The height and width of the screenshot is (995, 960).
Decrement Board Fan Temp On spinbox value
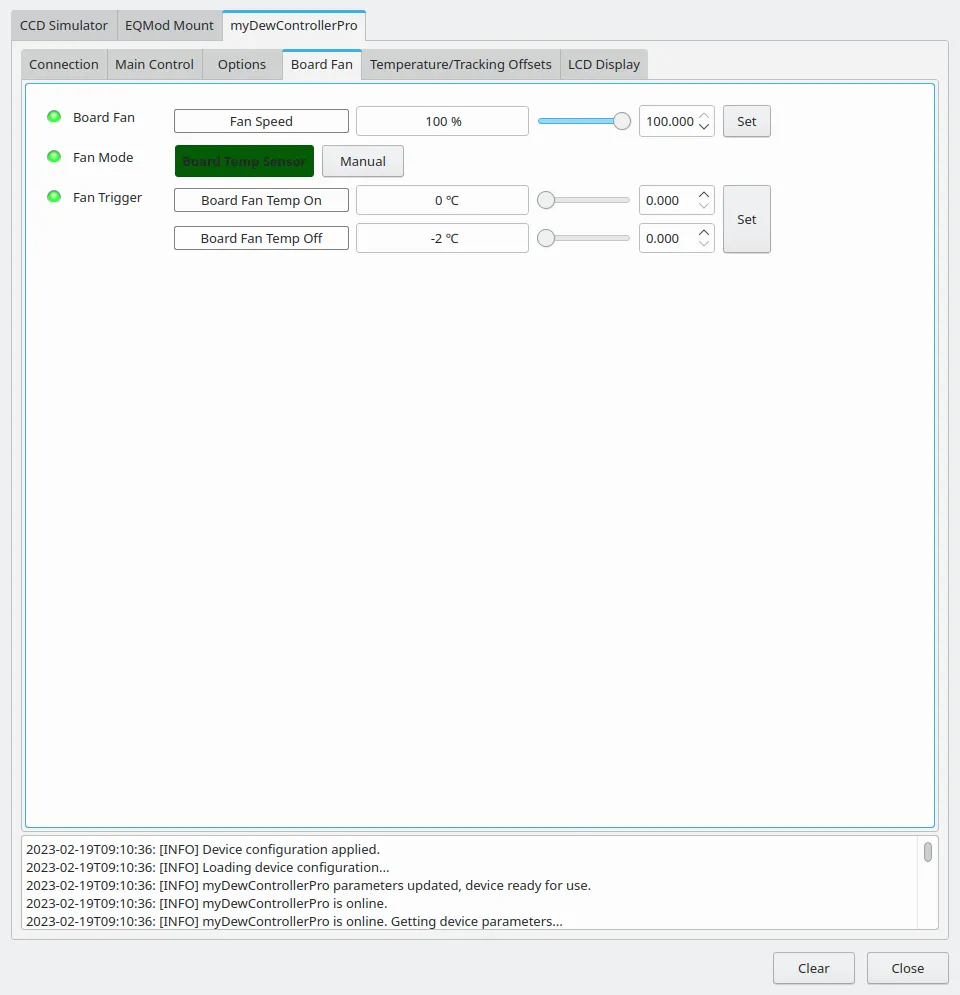(704, 206)
